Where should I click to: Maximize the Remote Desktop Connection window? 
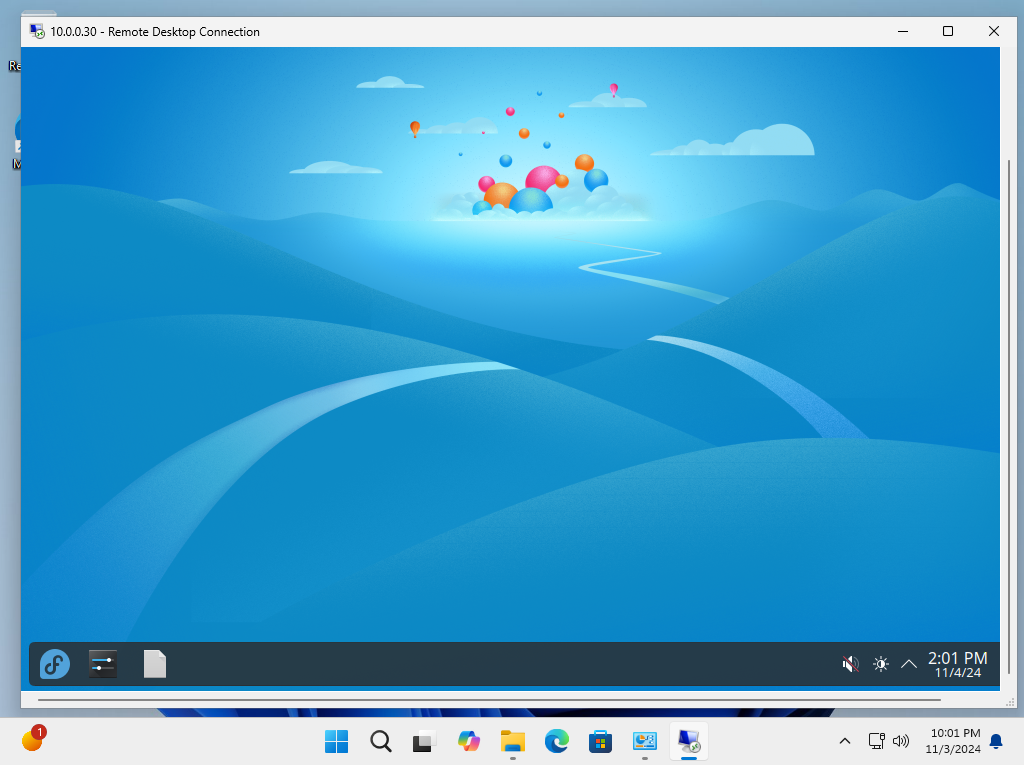pos(948,31)
